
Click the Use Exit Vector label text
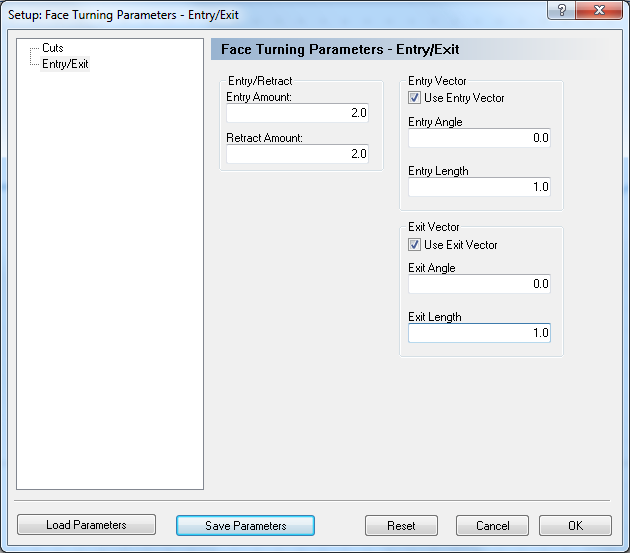point(461,245)
